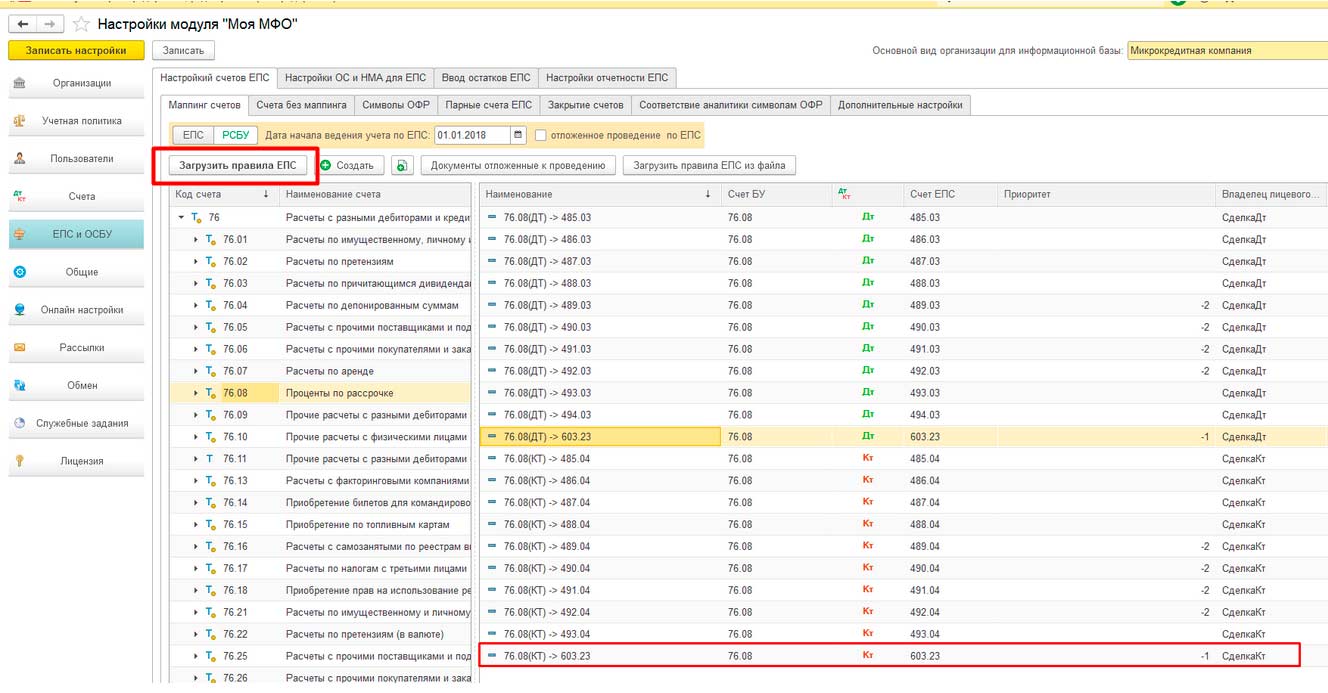Switch to Парные счета ЕПС subtab
The width and height of the screenshot is (1328, 693).
coord(489,105)
